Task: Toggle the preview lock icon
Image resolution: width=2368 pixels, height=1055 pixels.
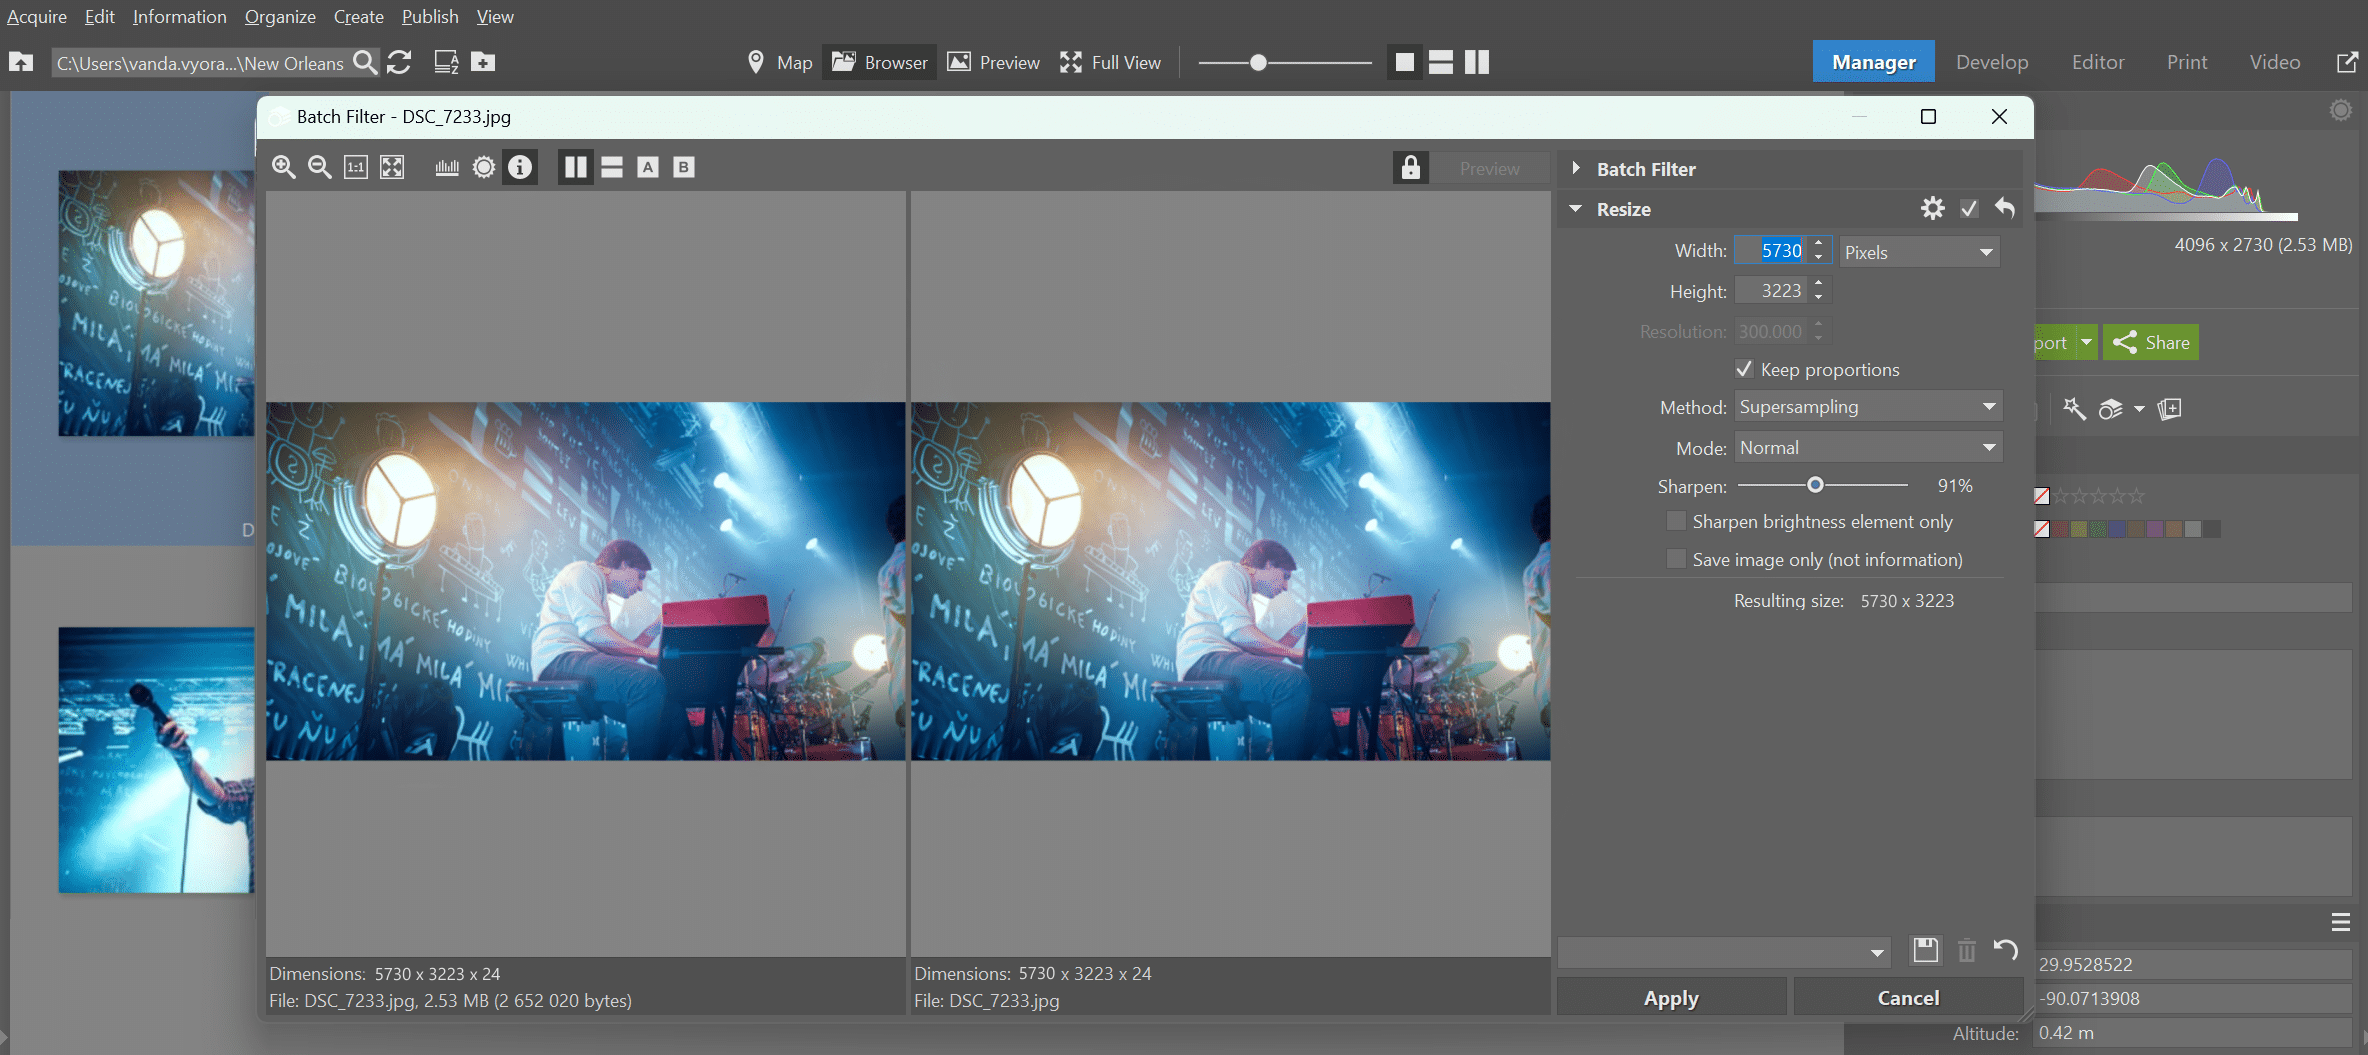Action: coord(1410,168)
